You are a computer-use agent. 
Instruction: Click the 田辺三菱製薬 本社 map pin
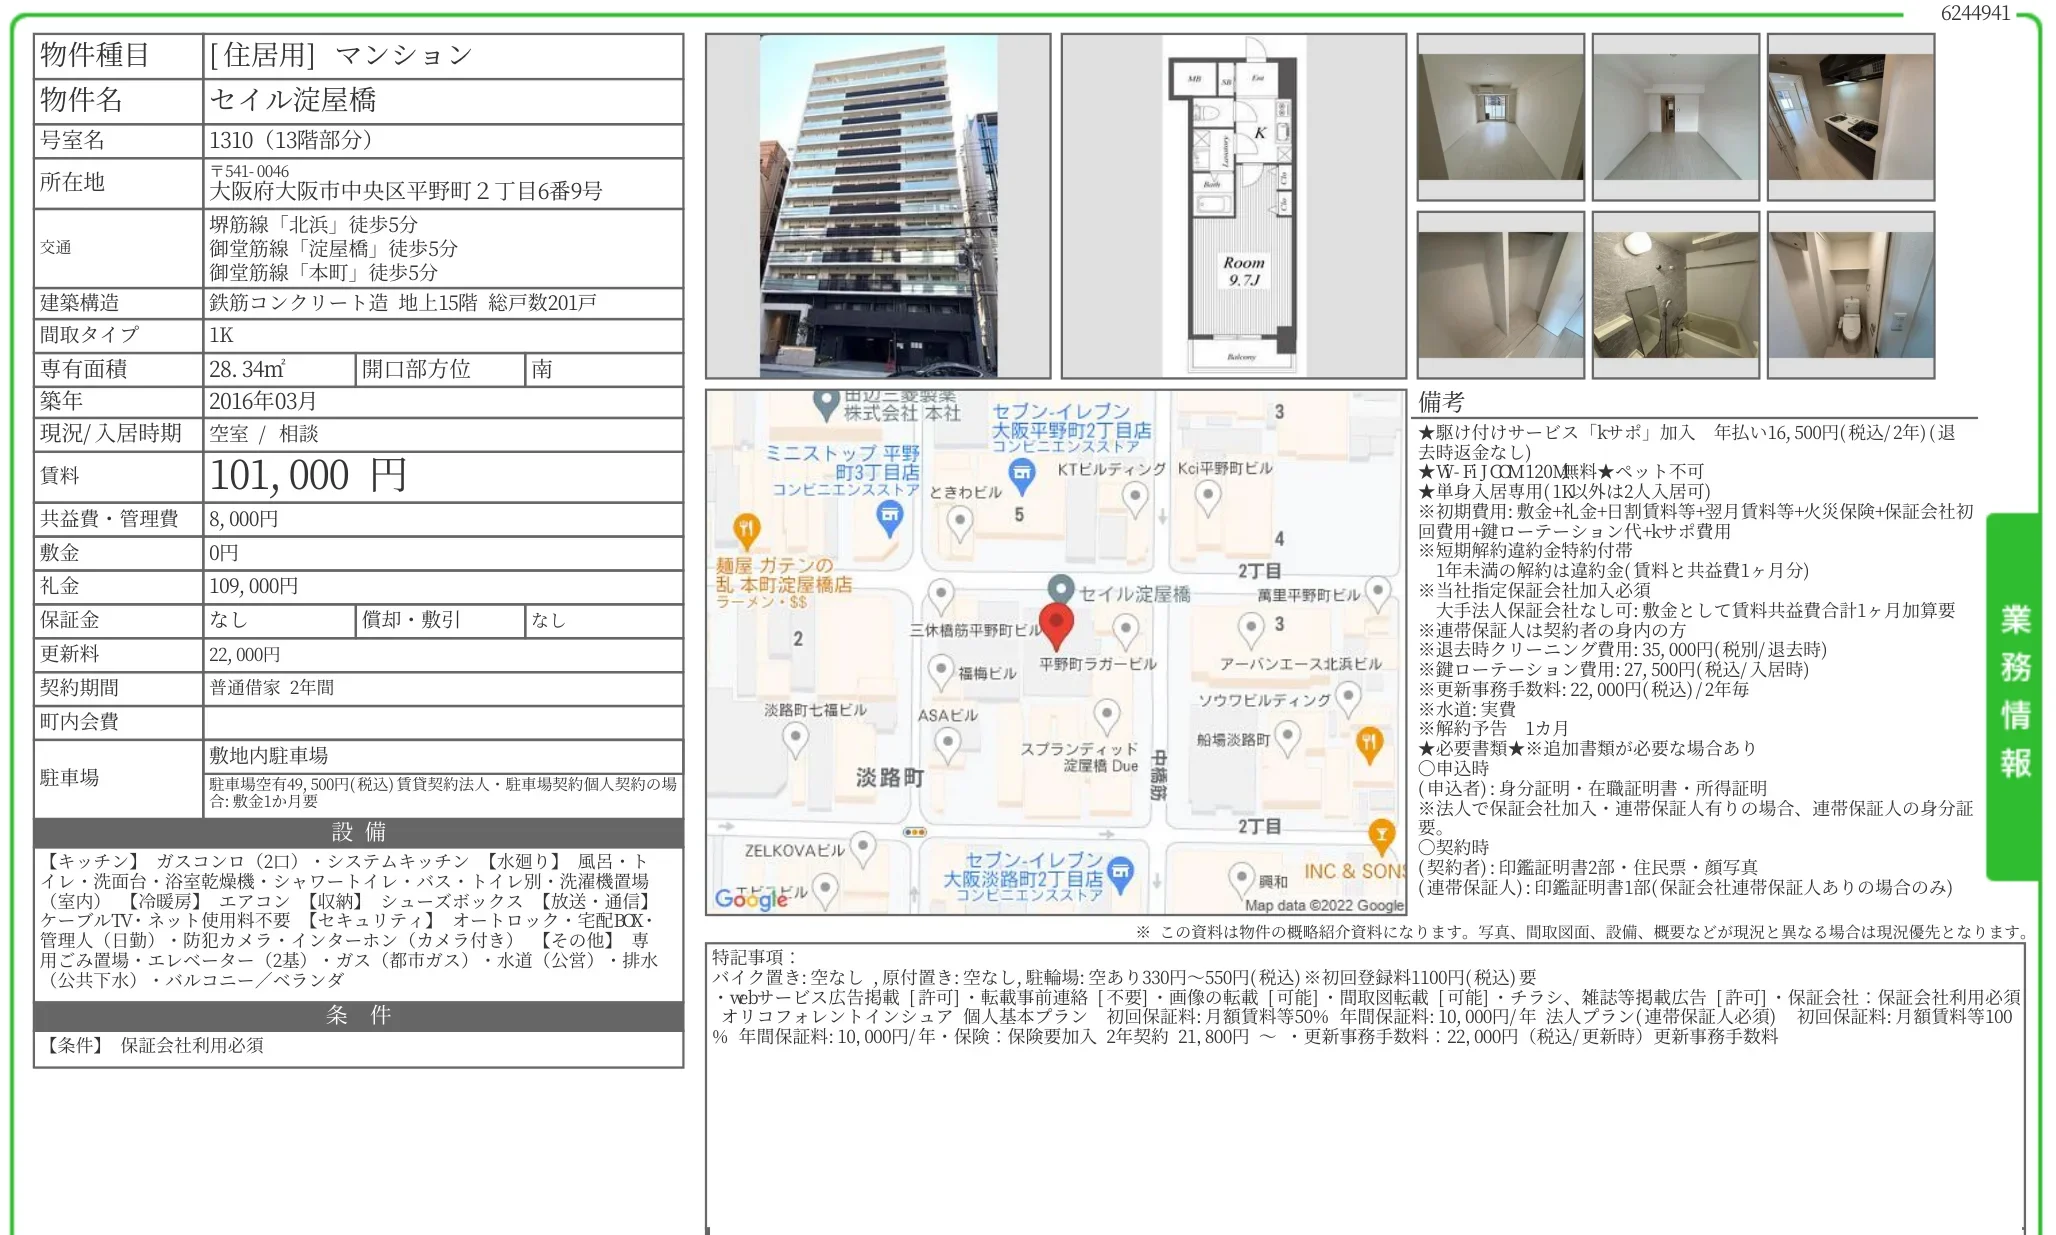click(x=825, y=403)
